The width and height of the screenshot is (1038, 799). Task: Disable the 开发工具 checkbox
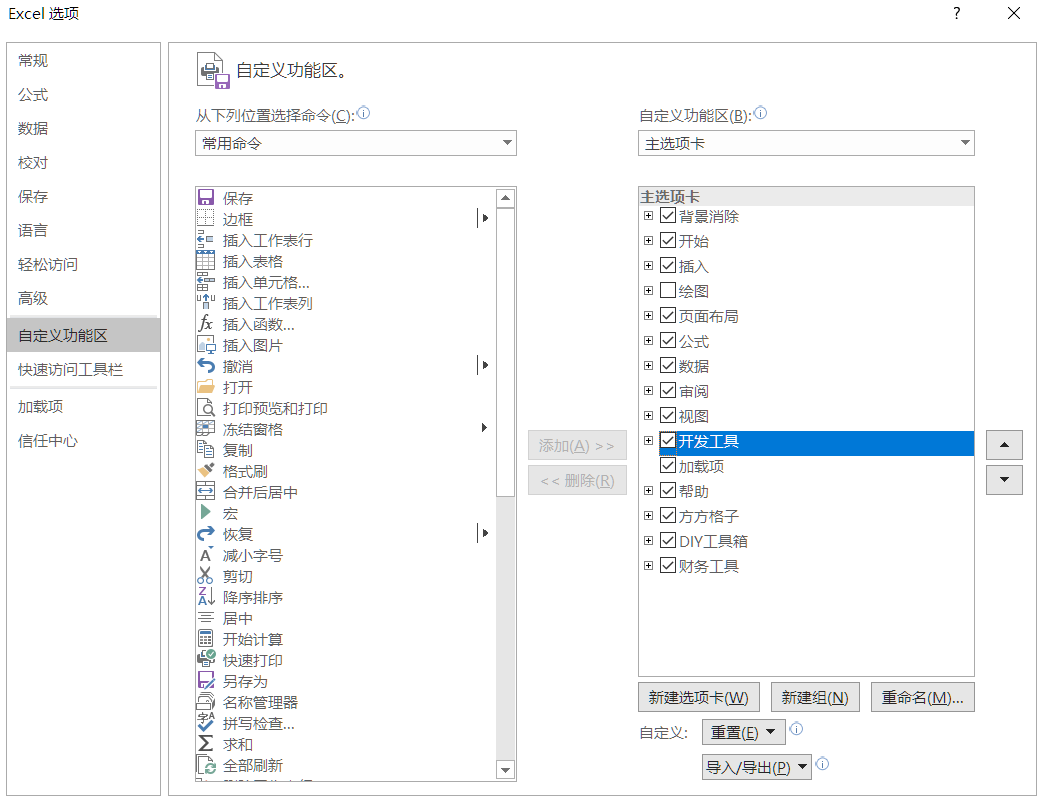coord(668,441)
